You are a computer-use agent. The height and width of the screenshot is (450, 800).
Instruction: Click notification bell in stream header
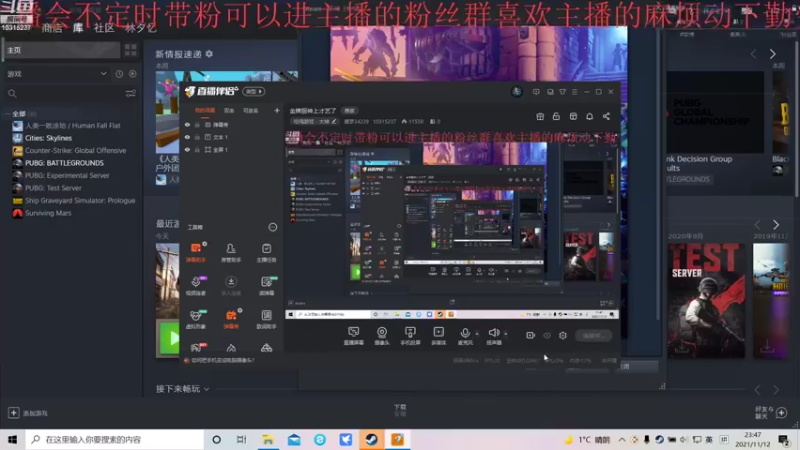[589, 116]
